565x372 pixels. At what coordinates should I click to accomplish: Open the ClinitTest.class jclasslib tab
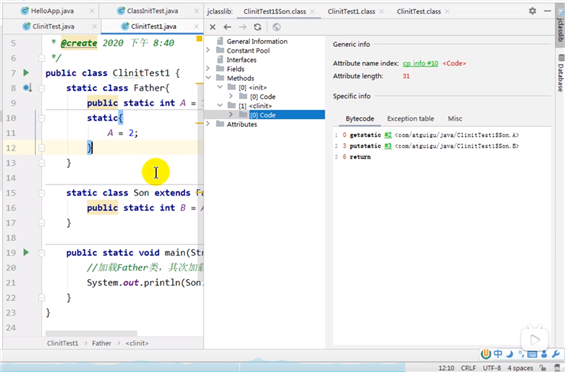[x=419, y=12]
